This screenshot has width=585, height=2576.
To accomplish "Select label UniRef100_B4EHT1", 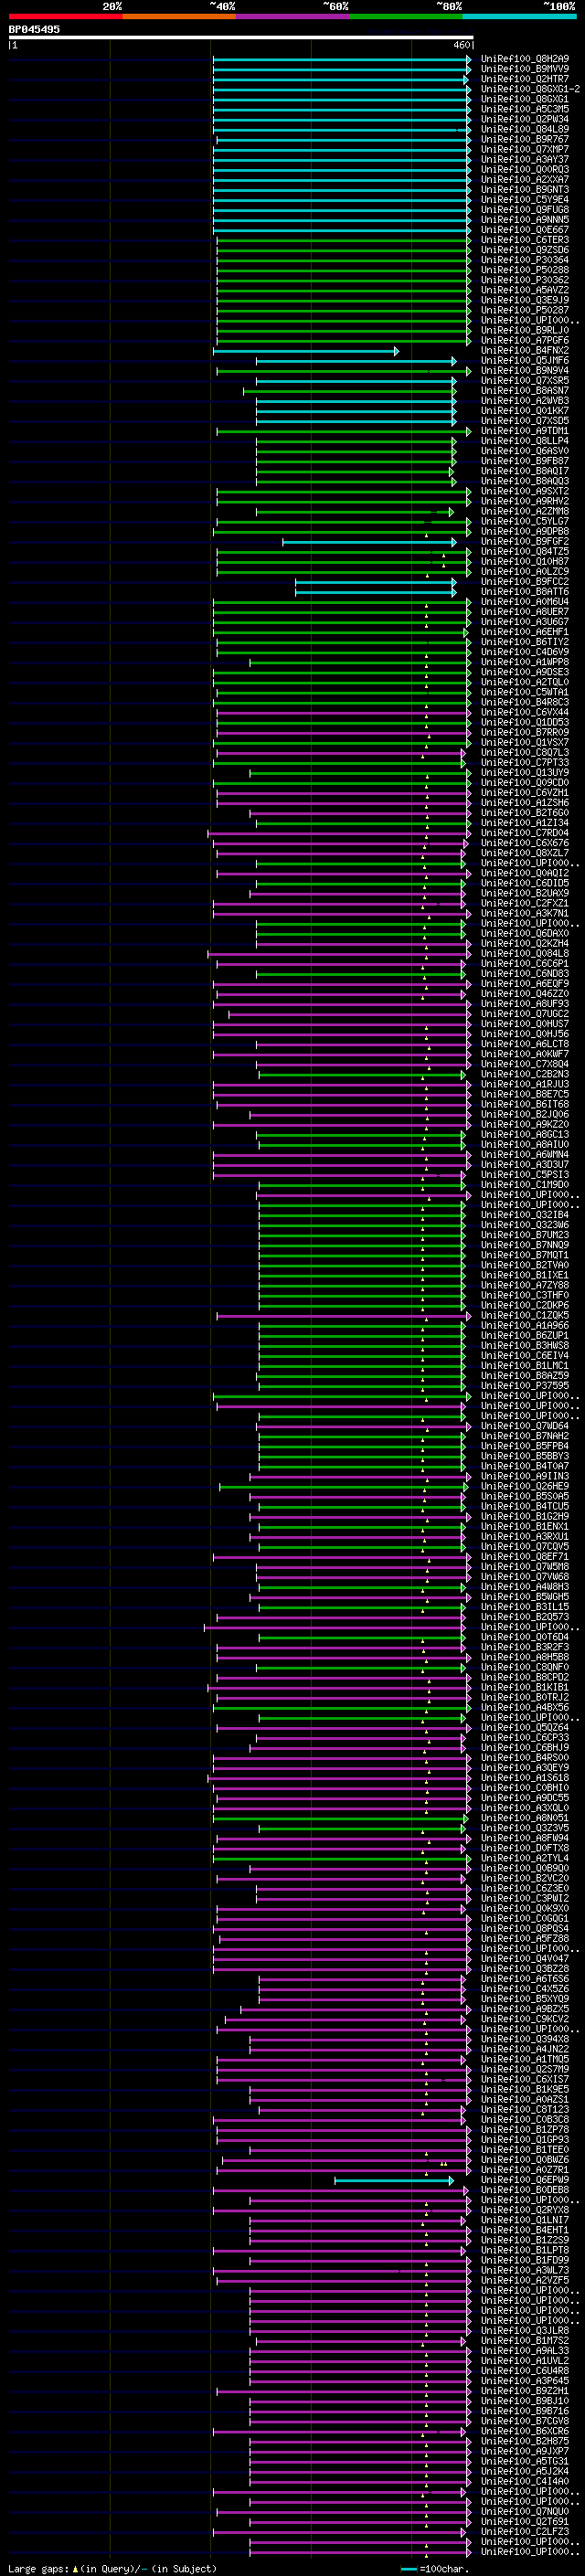I will pyautogui.click(x=525, y=2230).
